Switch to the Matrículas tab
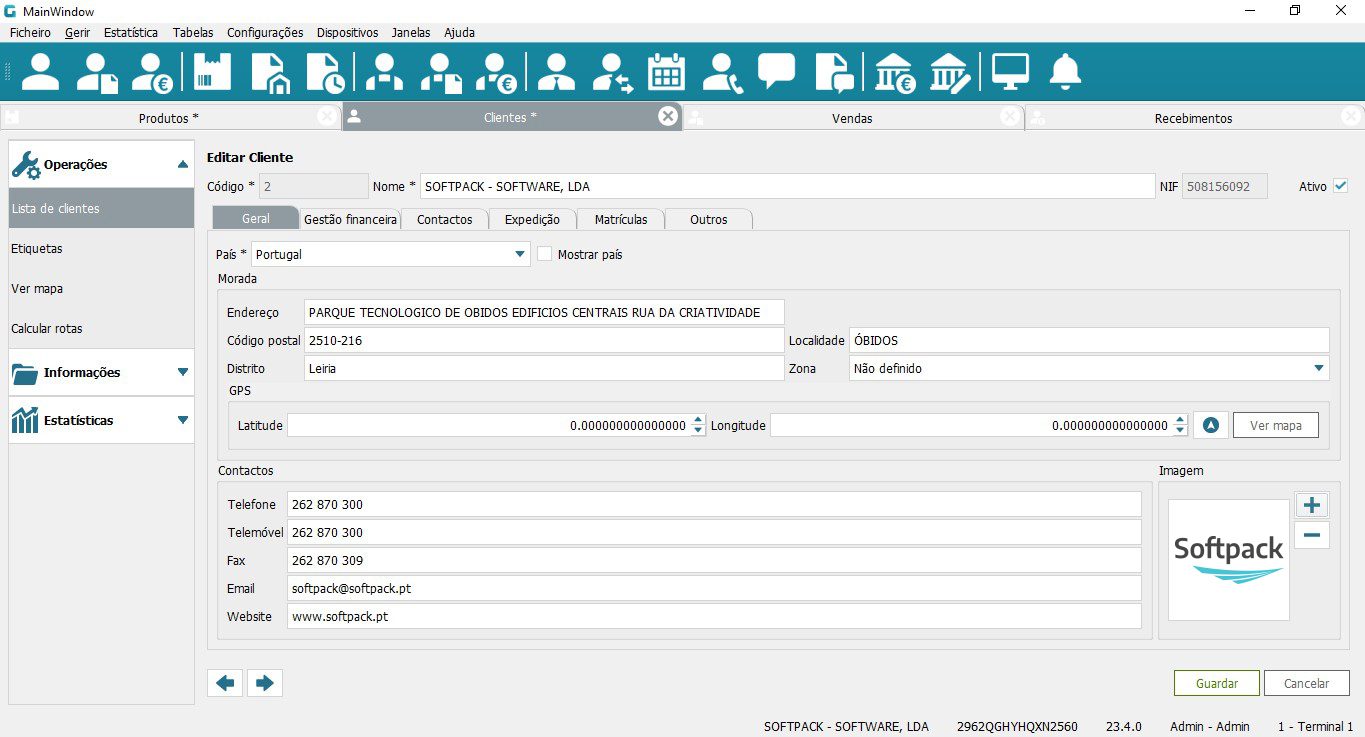Screen dimensions: 1365x737 click(621, 219)
